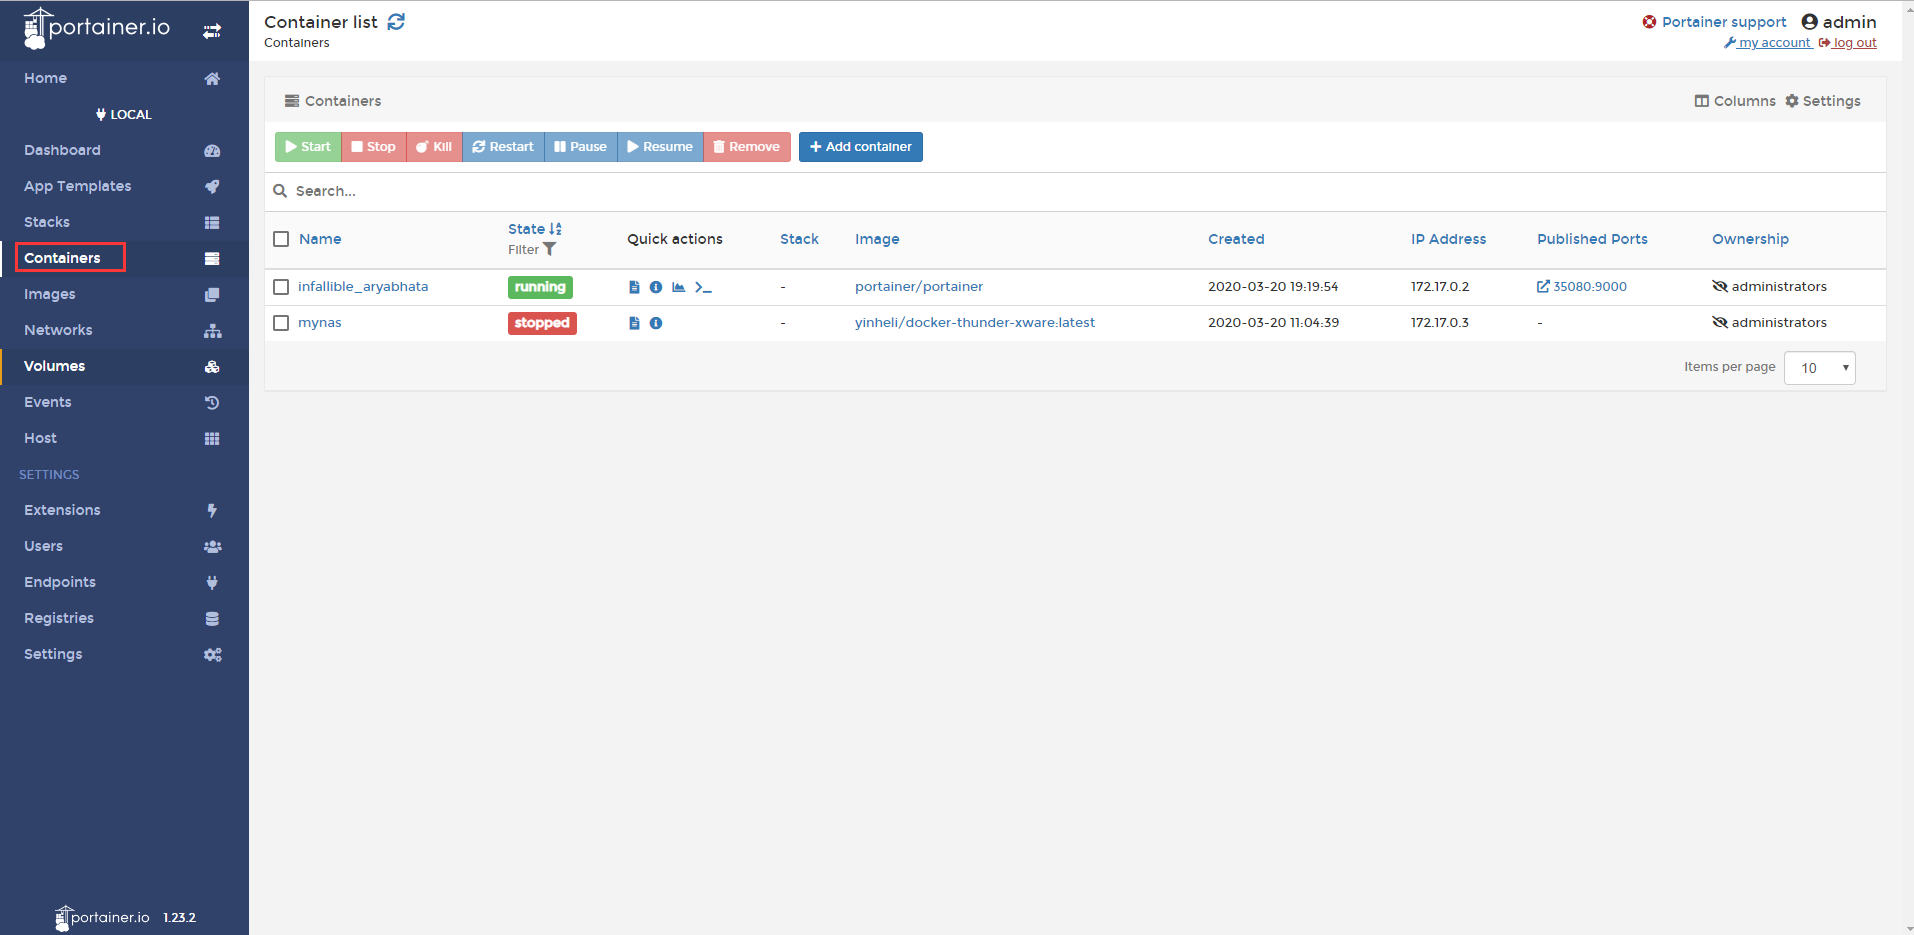Open the portainer/portainer image link
This screenshot has width=1914, height=935.
919,287
